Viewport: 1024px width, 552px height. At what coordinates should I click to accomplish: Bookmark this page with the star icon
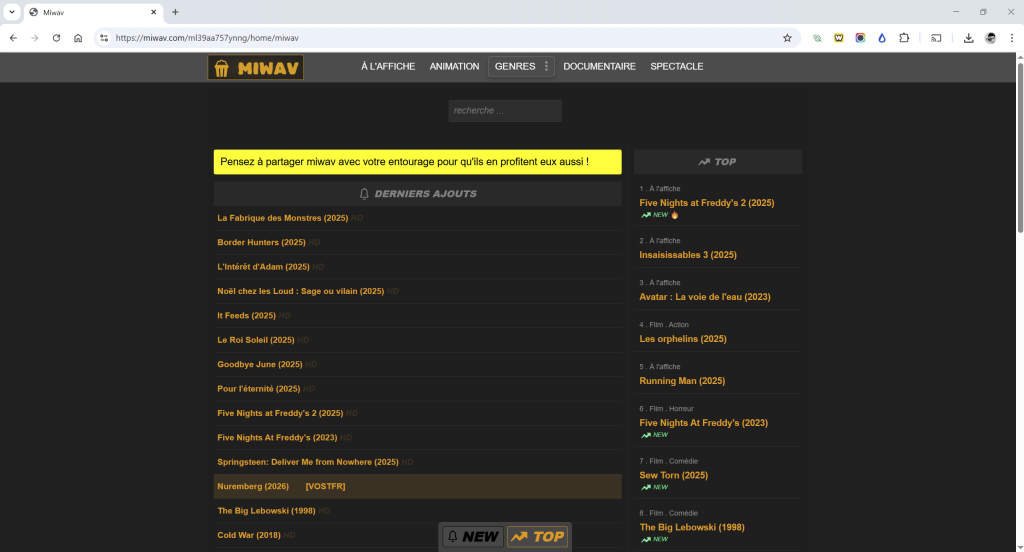pos(787,38)
